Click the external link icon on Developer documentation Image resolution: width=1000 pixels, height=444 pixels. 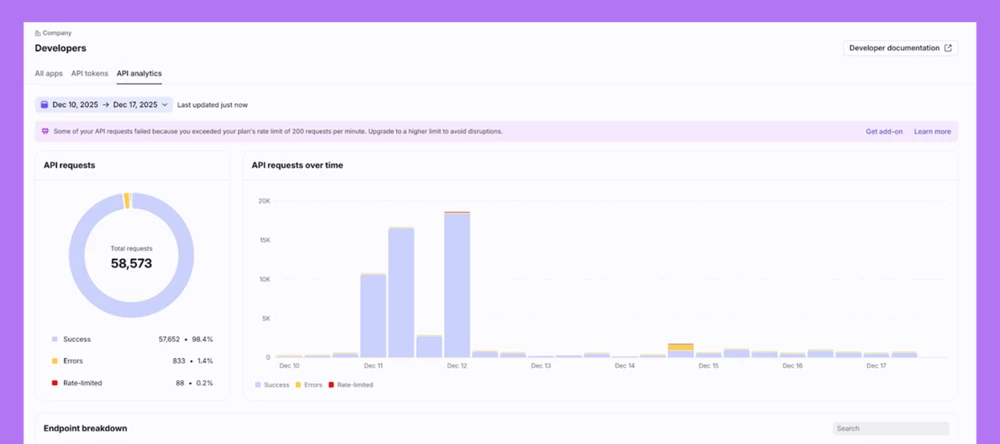(x=948, y=48)
